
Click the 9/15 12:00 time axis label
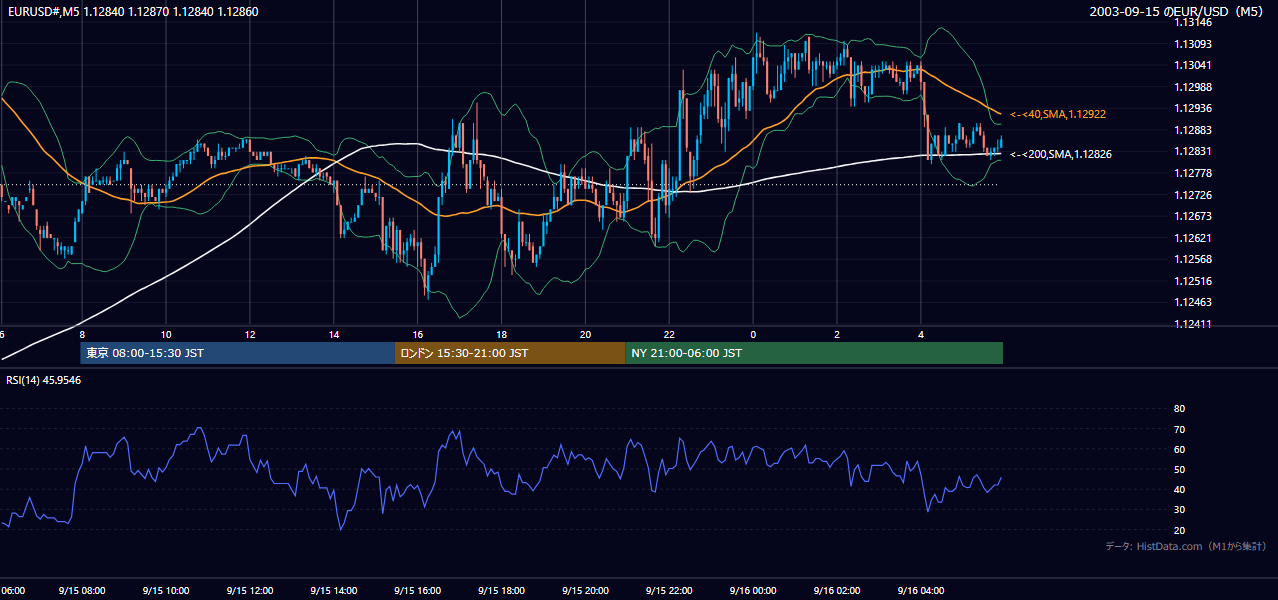click(250, 591)
